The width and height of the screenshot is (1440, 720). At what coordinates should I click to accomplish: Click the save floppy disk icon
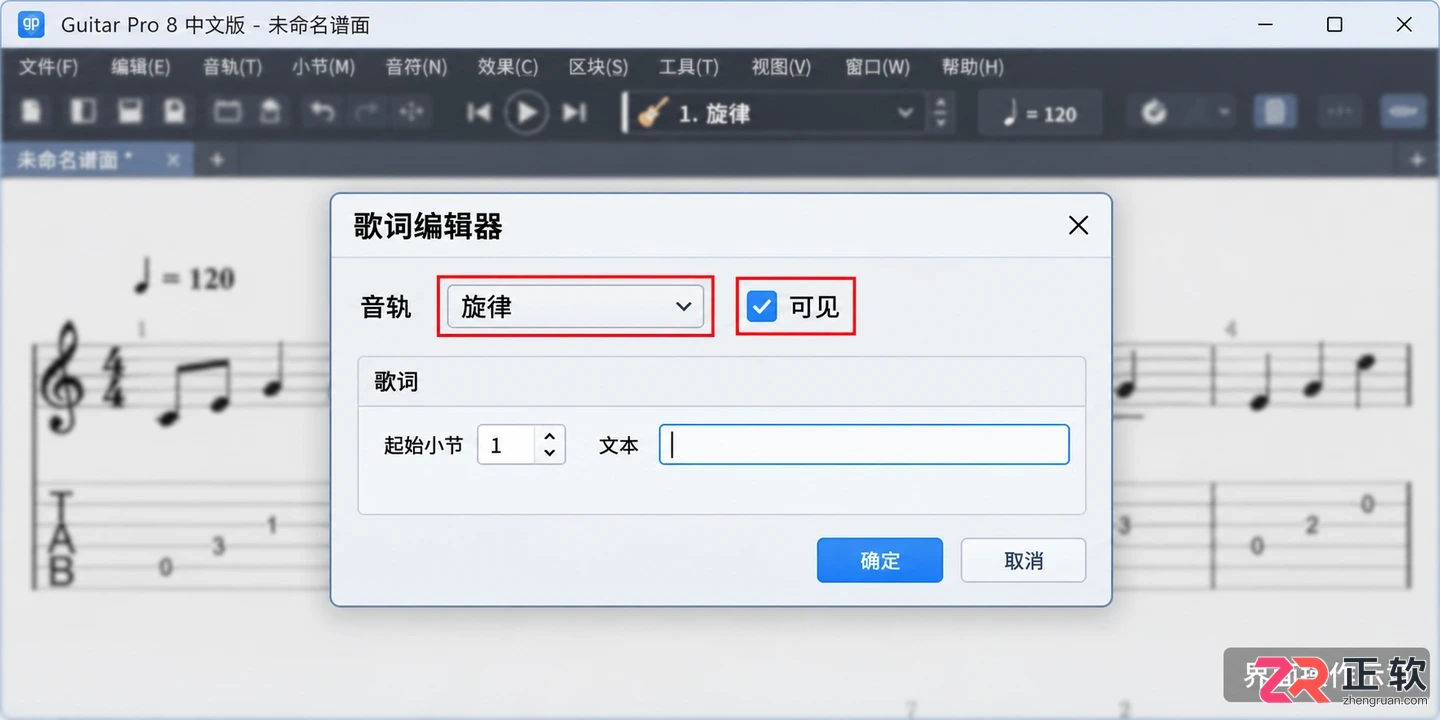130,111
